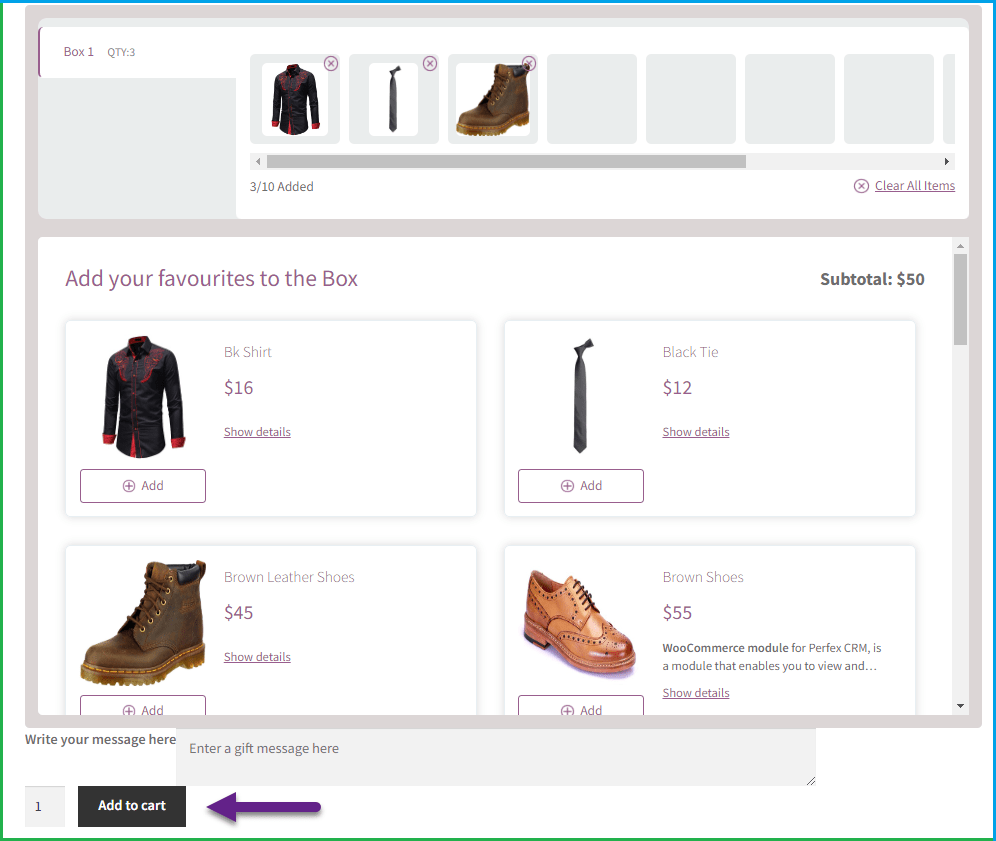
Task: Click the Add to cart button
Action: point(131,806)
